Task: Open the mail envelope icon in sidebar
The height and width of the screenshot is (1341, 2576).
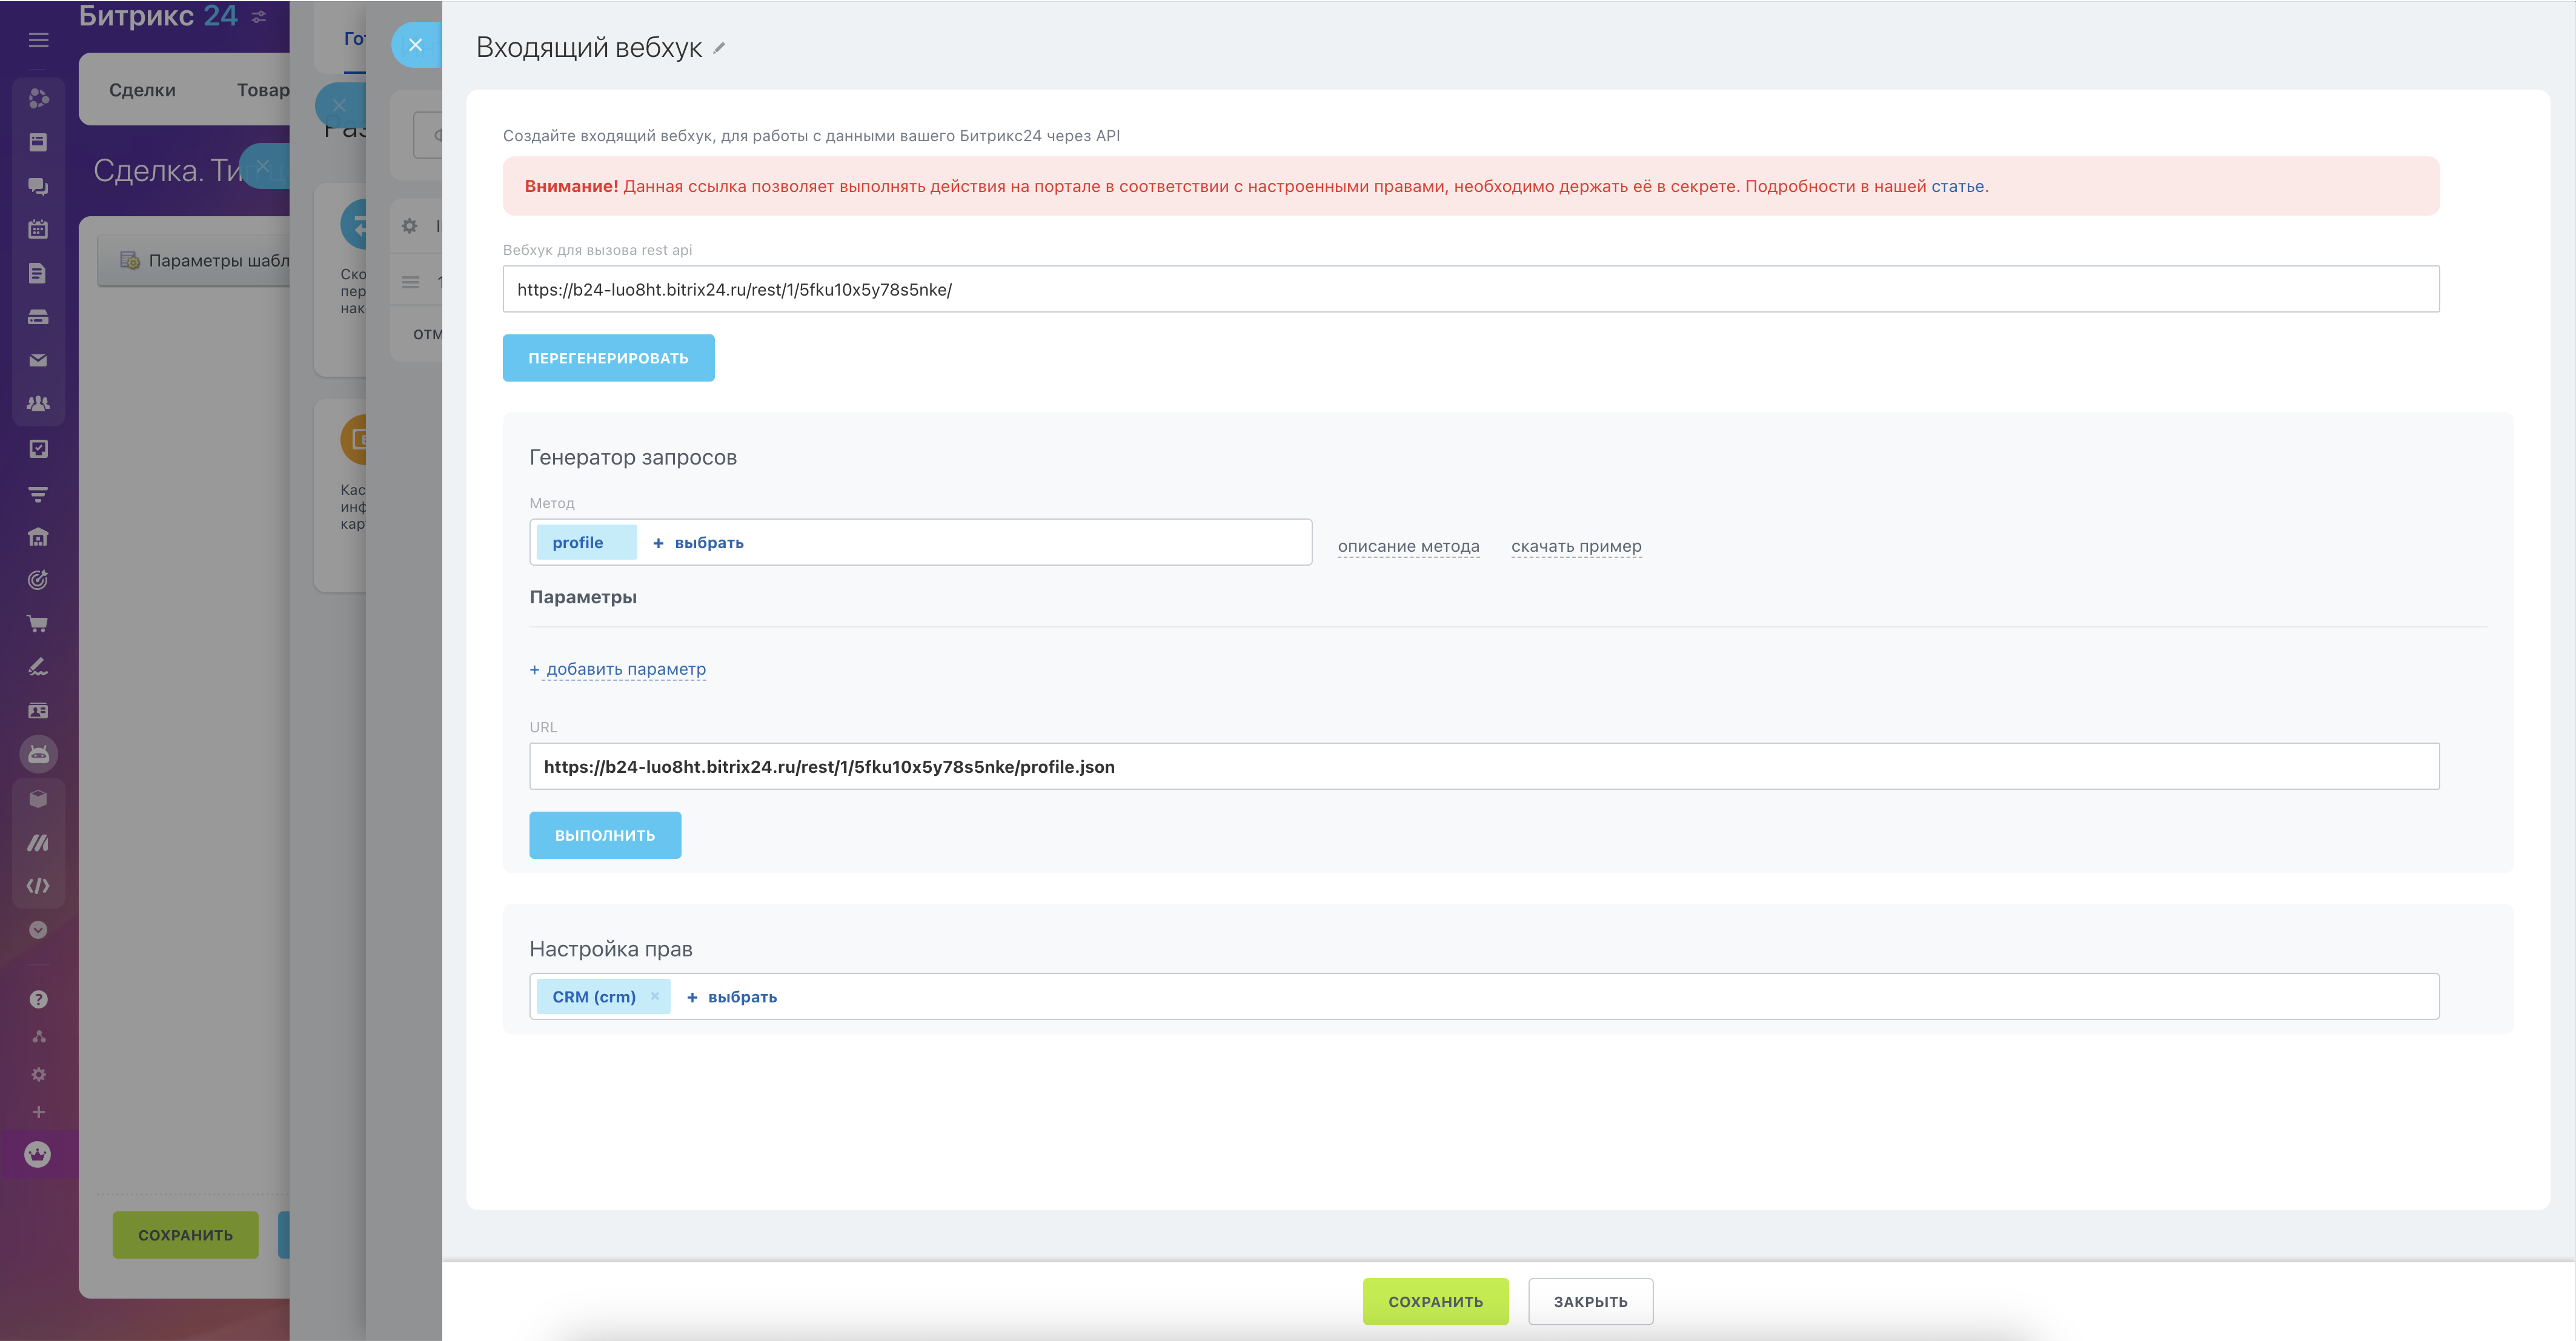Action: [x=38, y=360]
